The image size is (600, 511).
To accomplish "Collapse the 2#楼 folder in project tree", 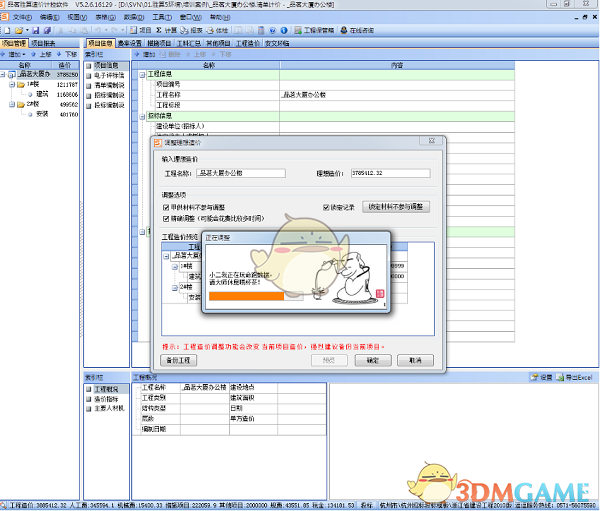I will pyautogui.click(x=12, y=104).
